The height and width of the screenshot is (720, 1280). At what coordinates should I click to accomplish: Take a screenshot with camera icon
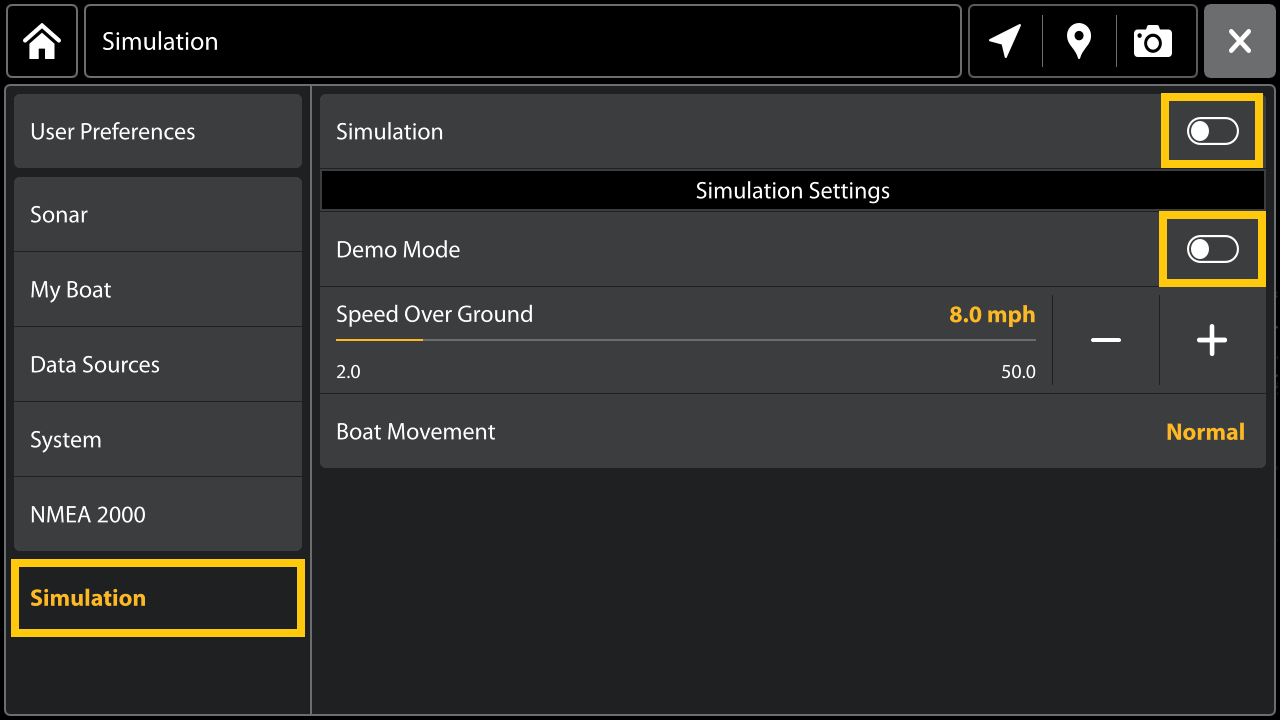coord(1153,41)
